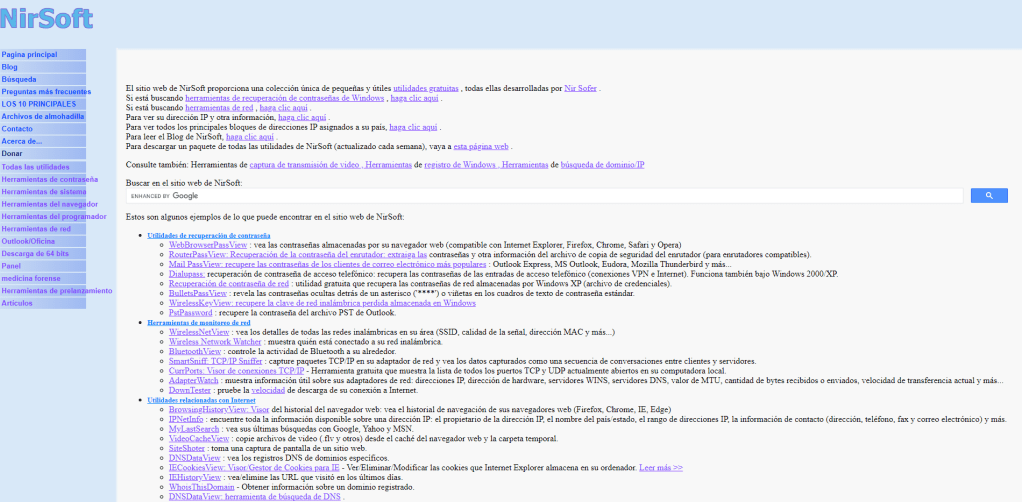Open Utilidades de recuperación de contraseña heading
This screenshot has height=502, width=1022.
pyautogui.click(x=209, y=235)
